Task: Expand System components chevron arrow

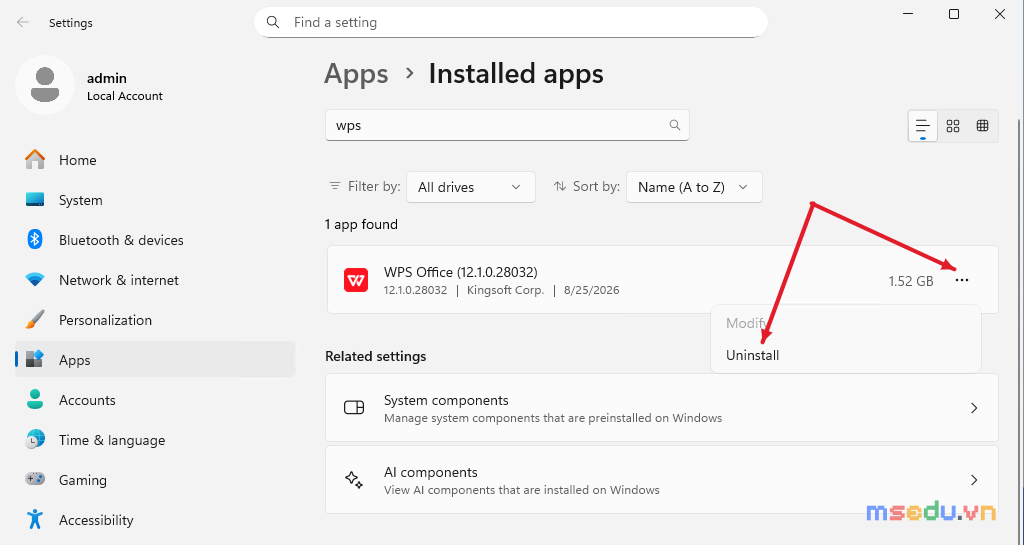Action: point(974,408)
